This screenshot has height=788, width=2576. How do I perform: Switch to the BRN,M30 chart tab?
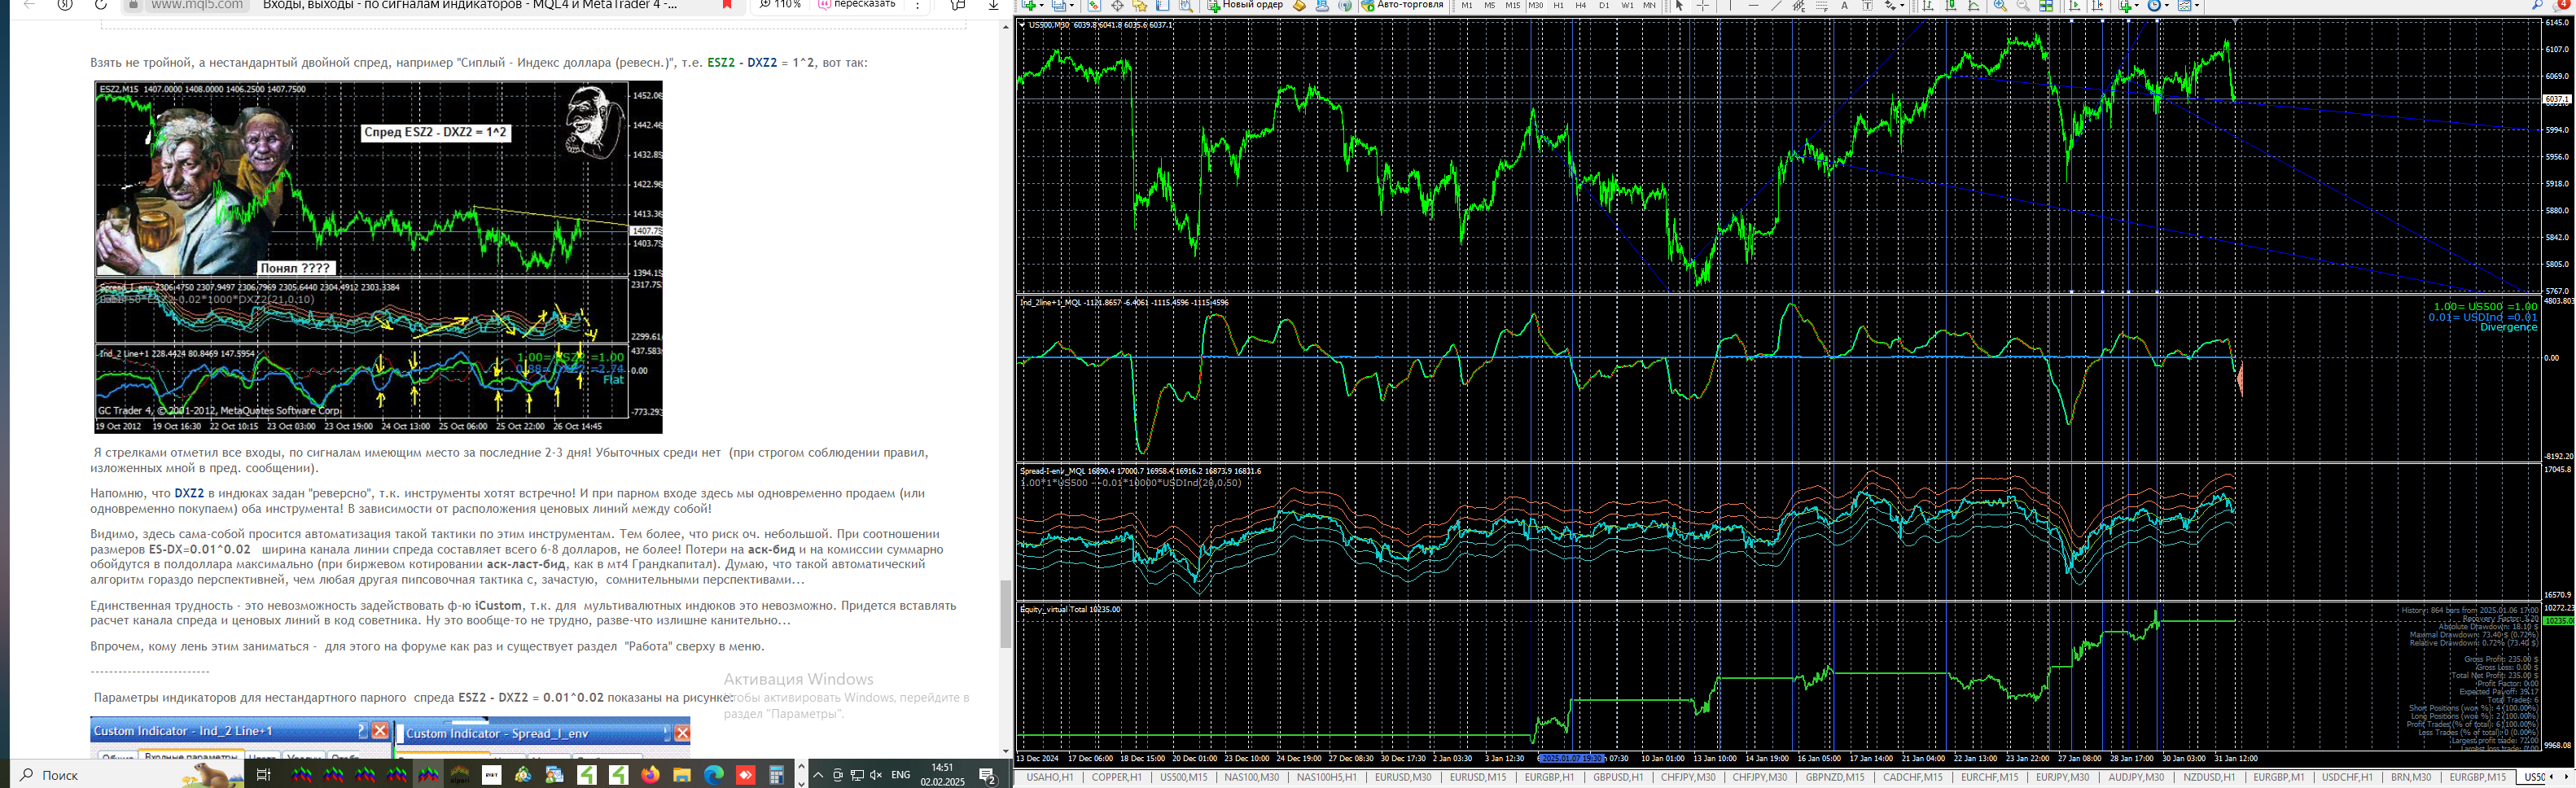(x=2411, y=777)
